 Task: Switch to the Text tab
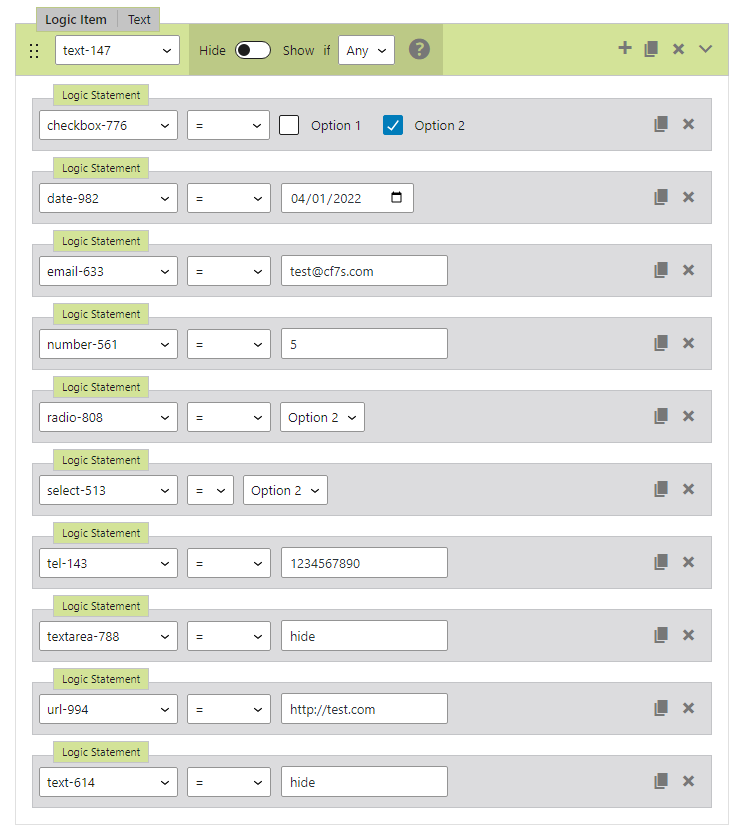pyautogui.click(x=139, y=20)
